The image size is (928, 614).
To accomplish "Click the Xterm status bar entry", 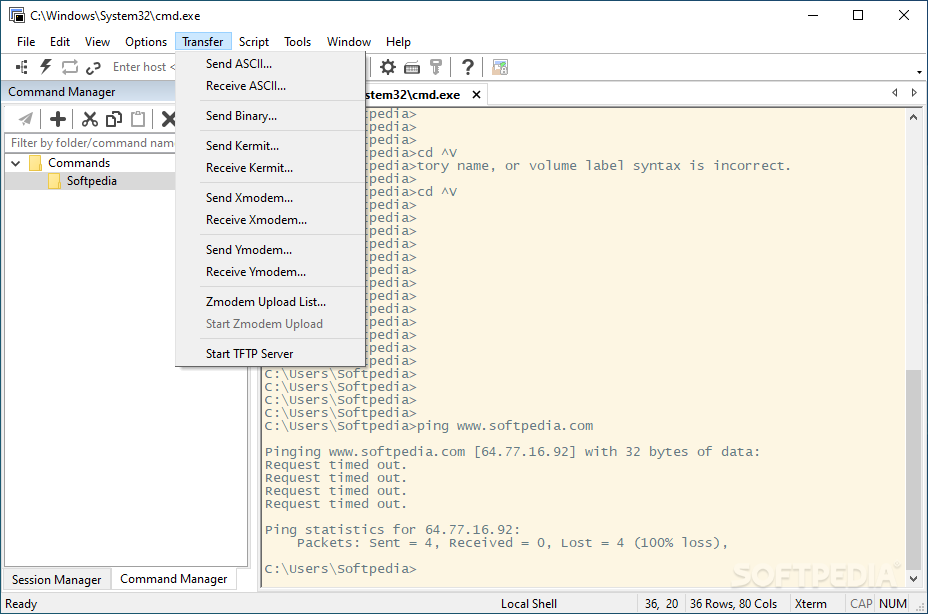I will [810, 604].
